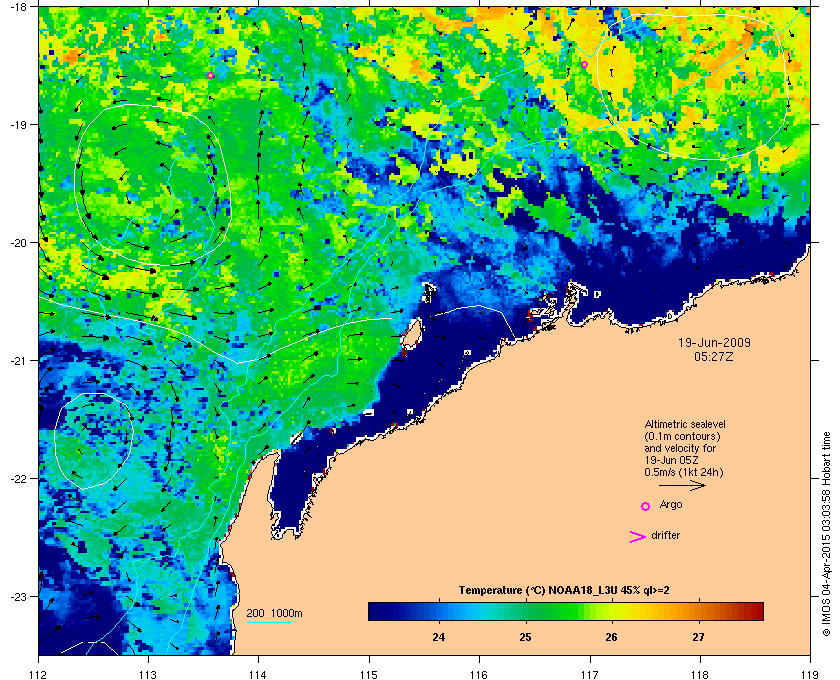Click the Argo magenta circle in legend

[646, 506]
